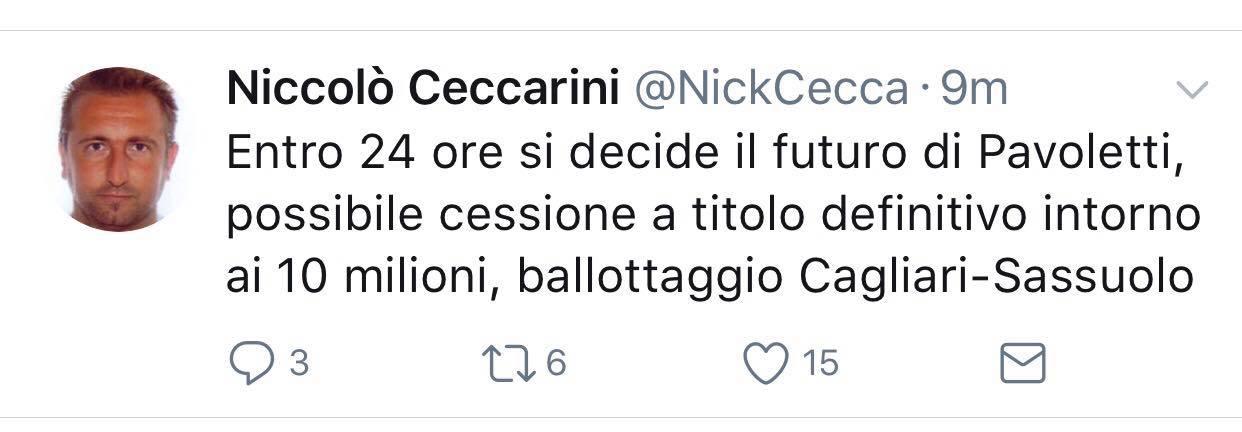
Task: Click the retweet count 6
Action: pyautogui.click(x=556, y=363)
